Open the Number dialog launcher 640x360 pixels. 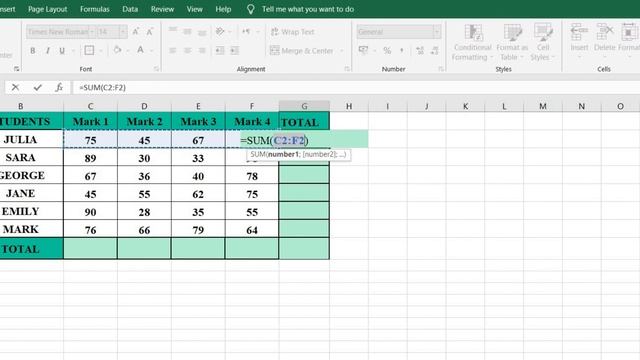[441, 69]
